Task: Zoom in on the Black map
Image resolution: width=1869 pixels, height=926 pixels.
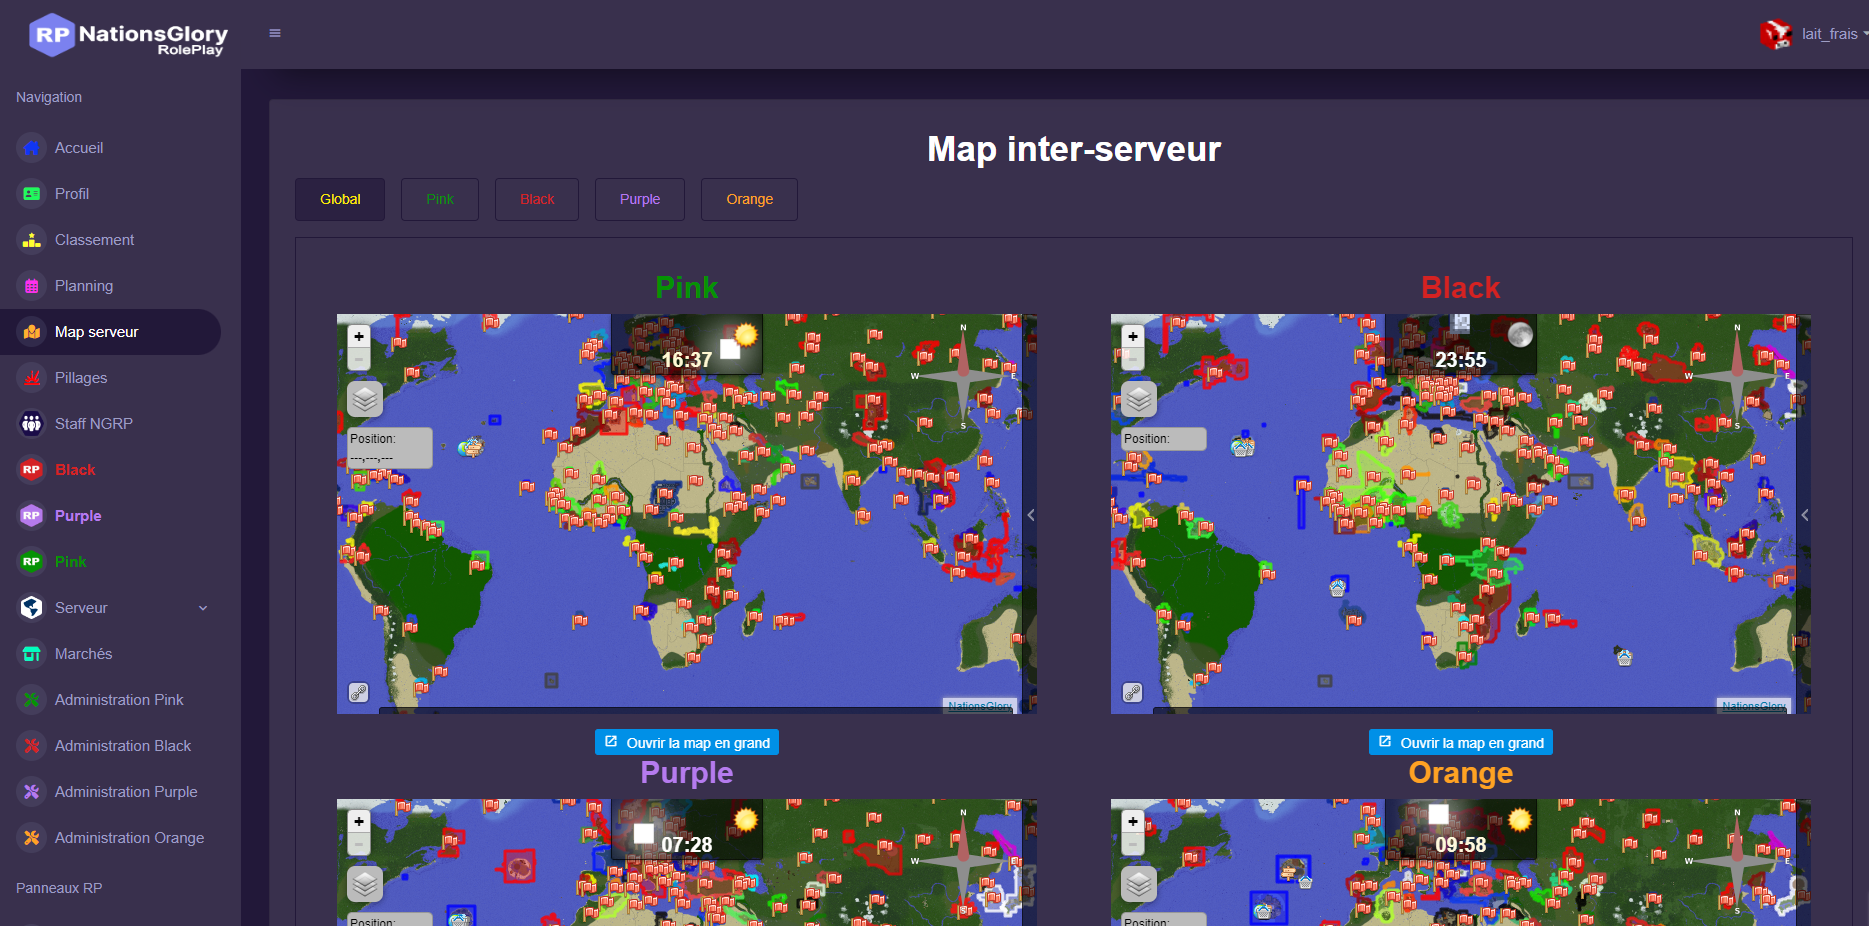Action: pos(1133,336)
